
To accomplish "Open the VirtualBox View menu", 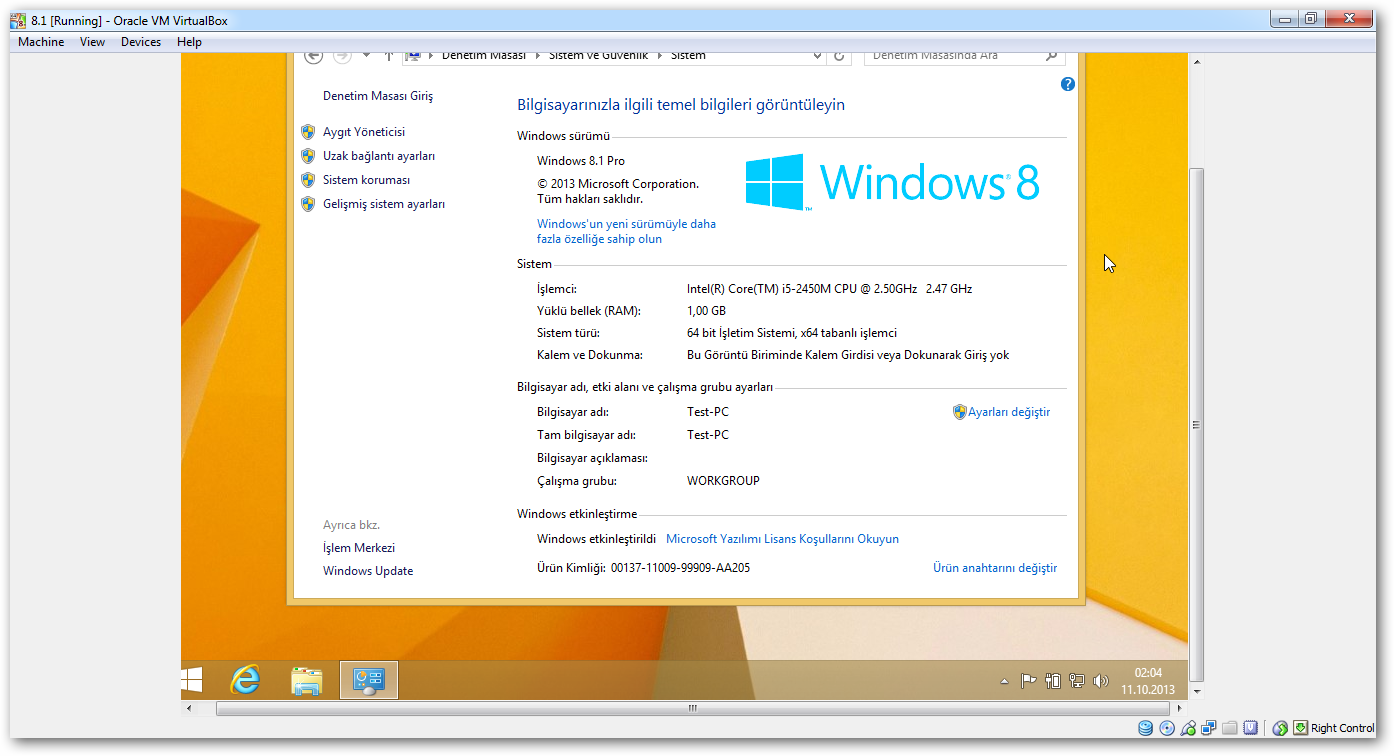I will (92, 42).
